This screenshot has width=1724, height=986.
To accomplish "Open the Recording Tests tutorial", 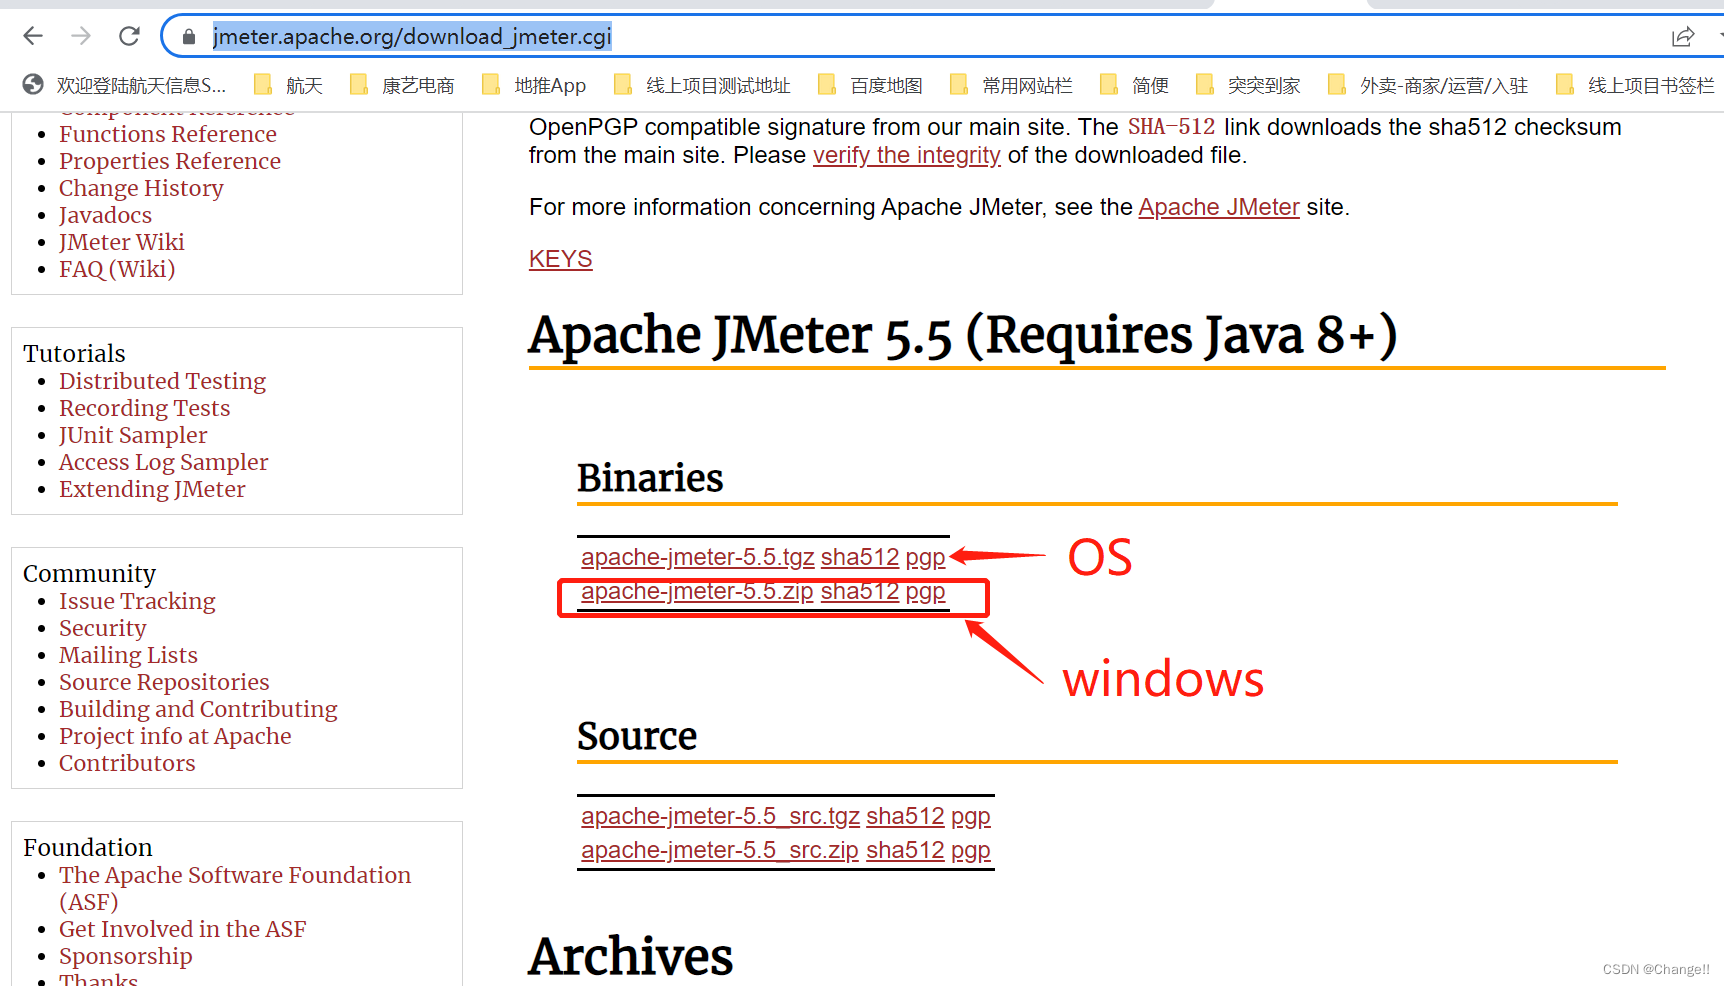I will [x=144, y=408].
